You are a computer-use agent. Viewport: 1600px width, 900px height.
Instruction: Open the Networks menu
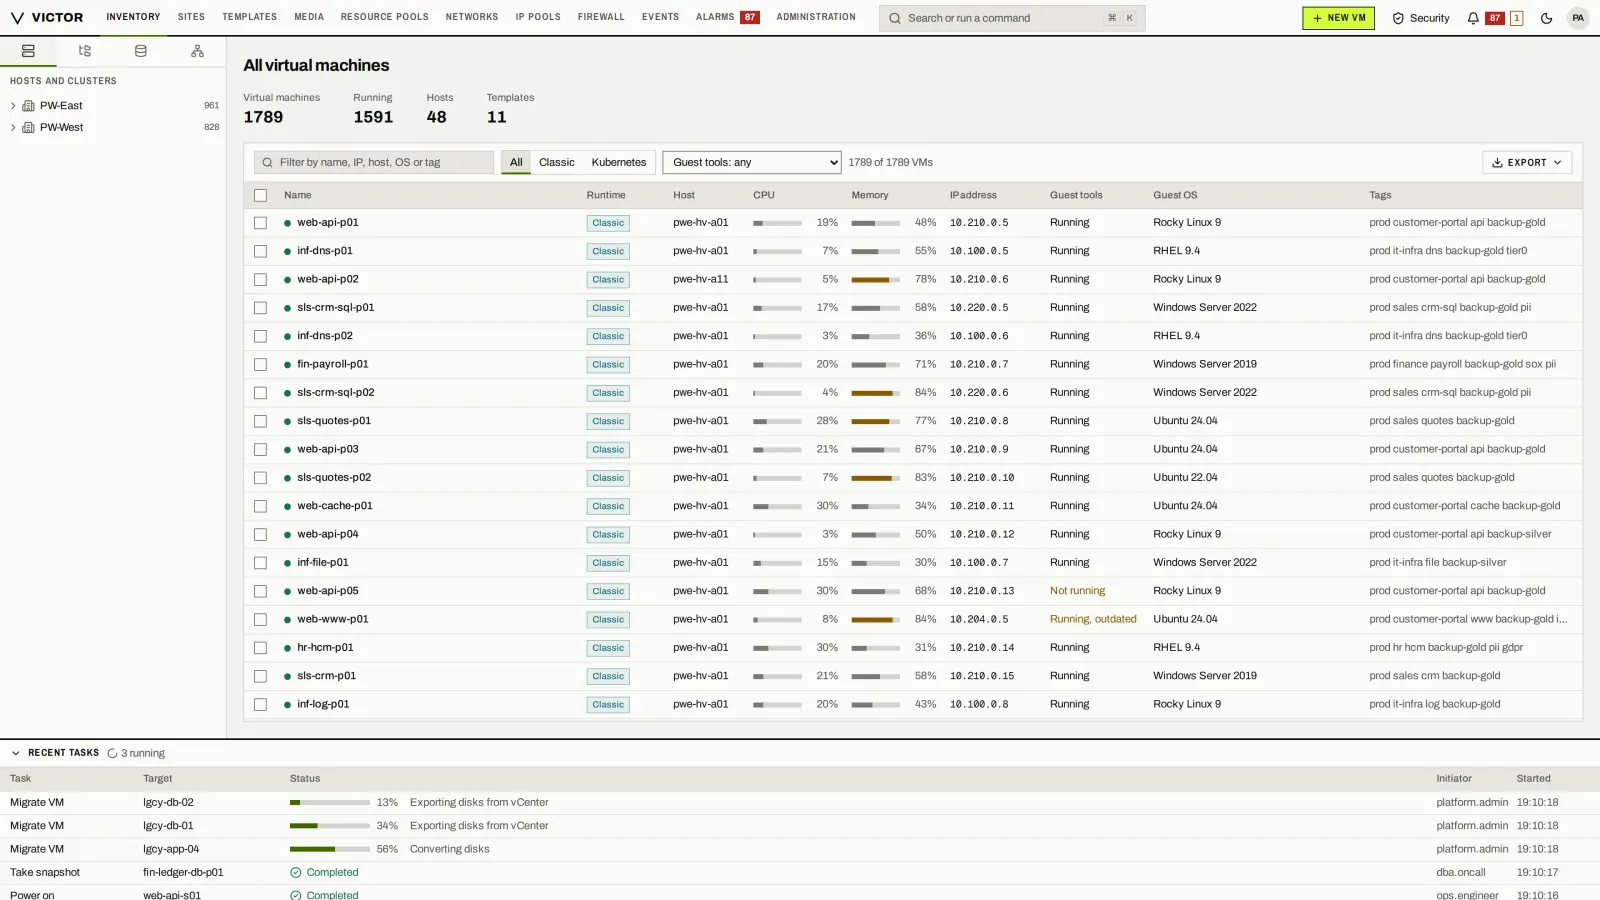472,17
